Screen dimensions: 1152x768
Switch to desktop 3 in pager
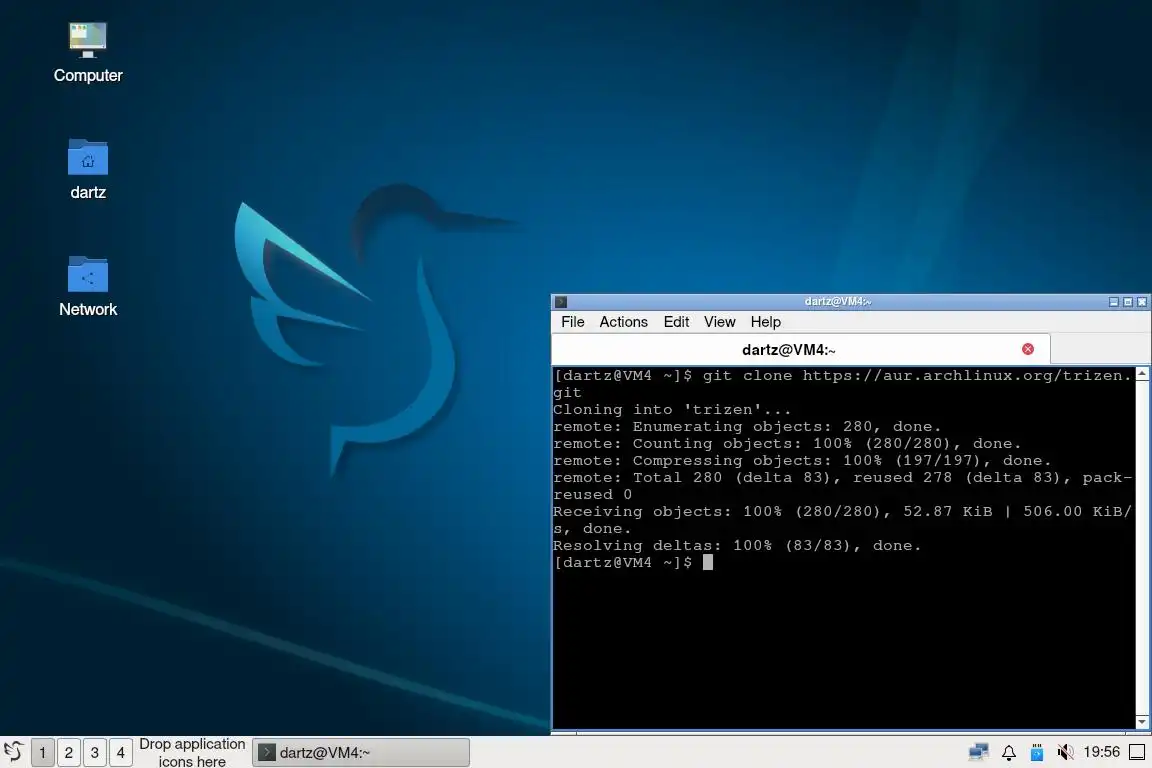click(x=95, y=753)
